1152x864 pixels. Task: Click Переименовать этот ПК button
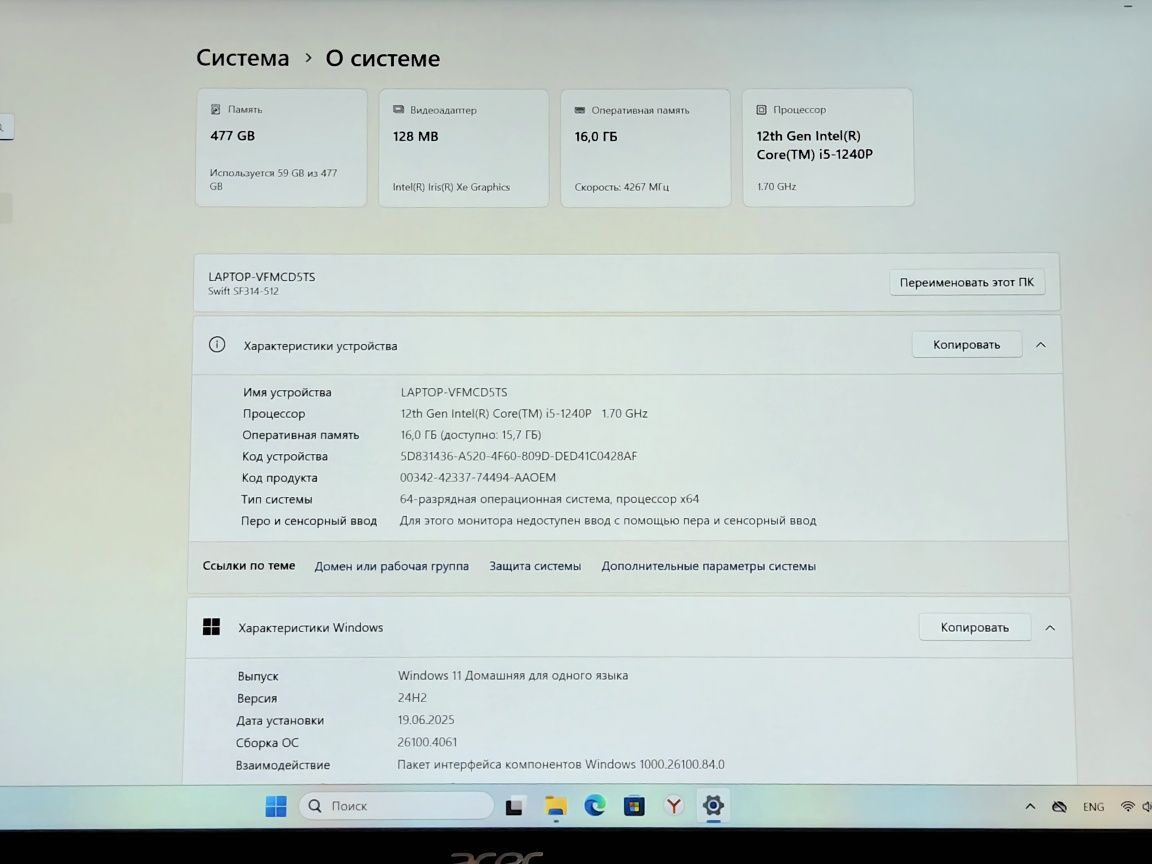(967, 282)
